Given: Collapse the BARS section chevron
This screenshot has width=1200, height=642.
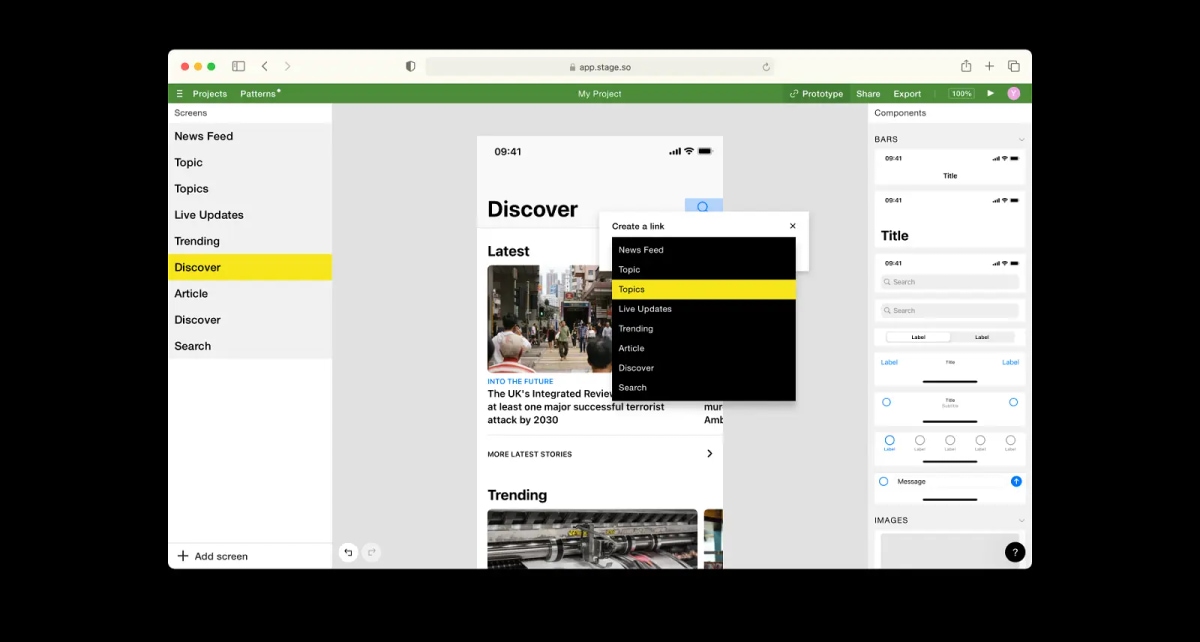Looking at the screenshot, I should (x=1021, y=139).
